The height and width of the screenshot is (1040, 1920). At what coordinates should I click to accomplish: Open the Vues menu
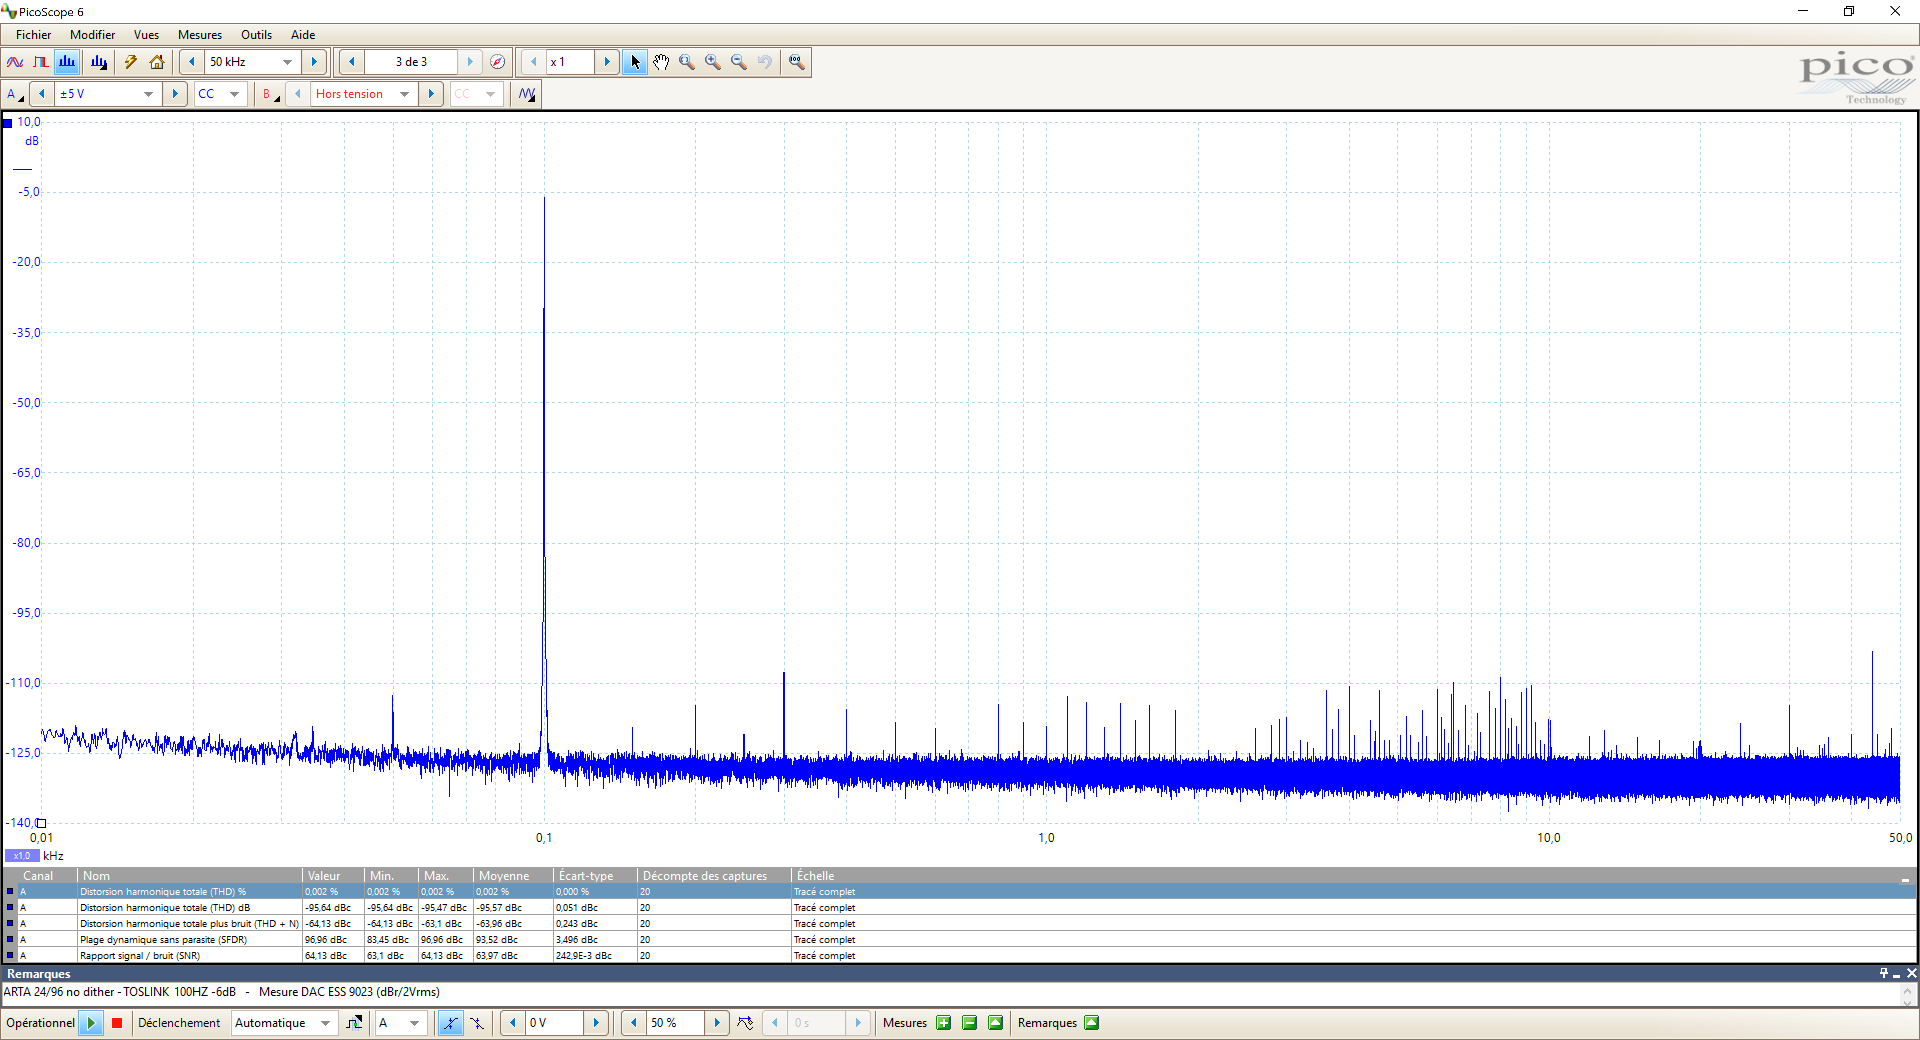pyautogui.click(x=146, y=35)
